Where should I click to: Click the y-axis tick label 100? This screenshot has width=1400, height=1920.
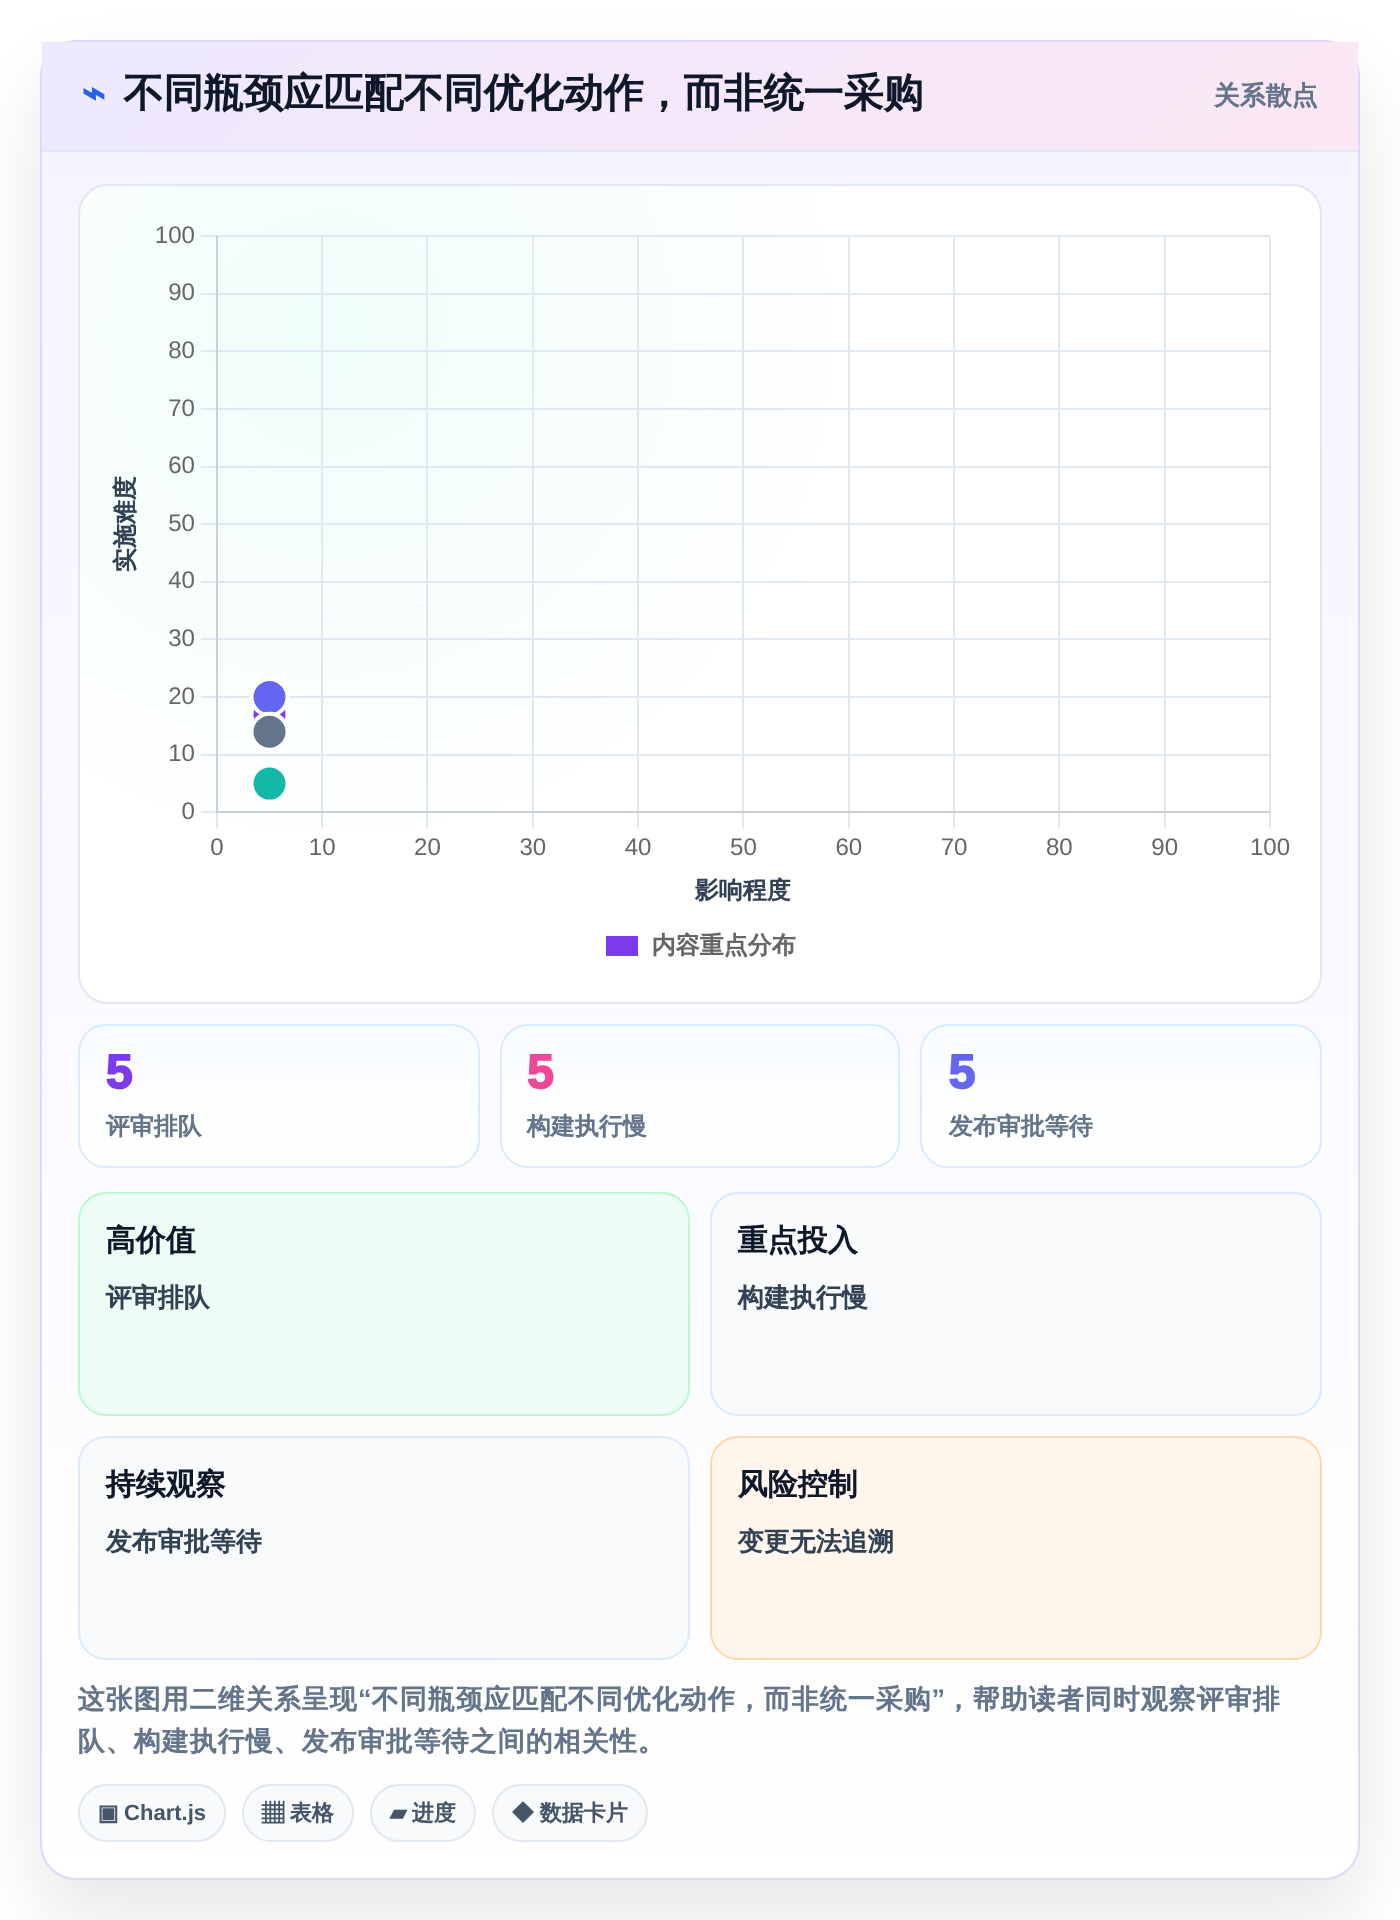tap(175, 236)
